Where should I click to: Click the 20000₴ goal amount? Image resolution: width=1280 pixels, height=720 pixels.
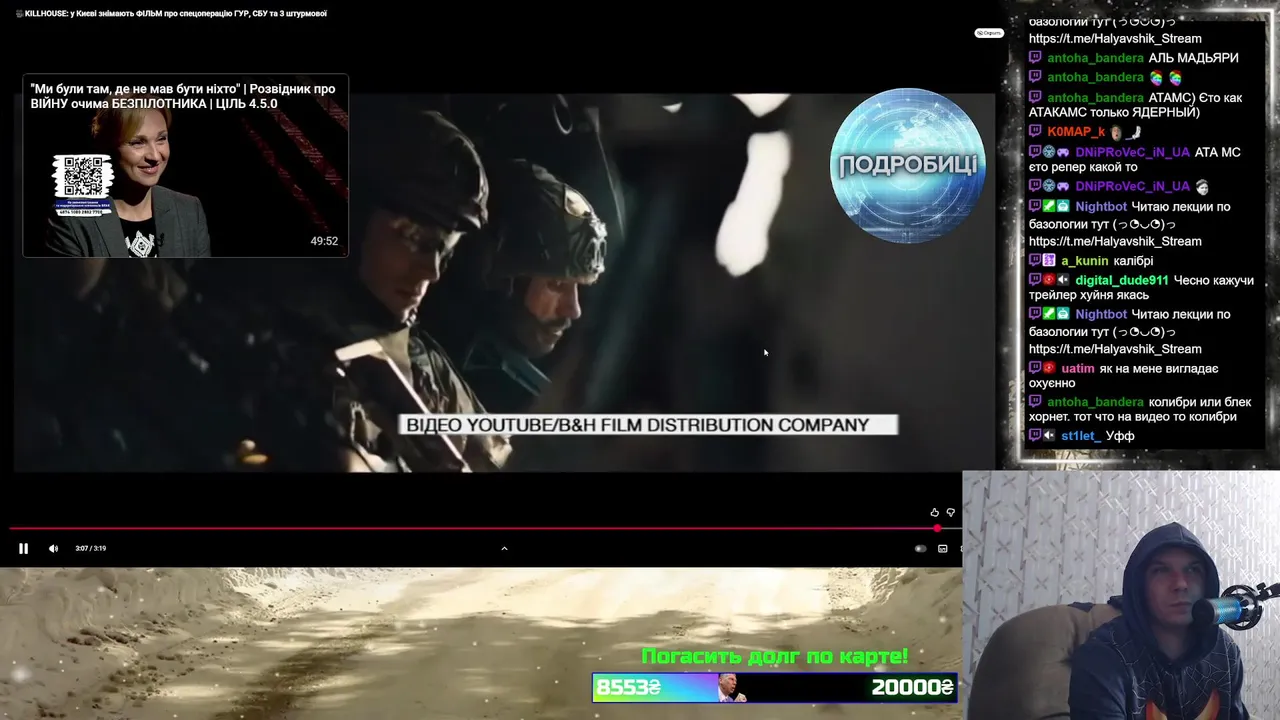coord(912,687)
